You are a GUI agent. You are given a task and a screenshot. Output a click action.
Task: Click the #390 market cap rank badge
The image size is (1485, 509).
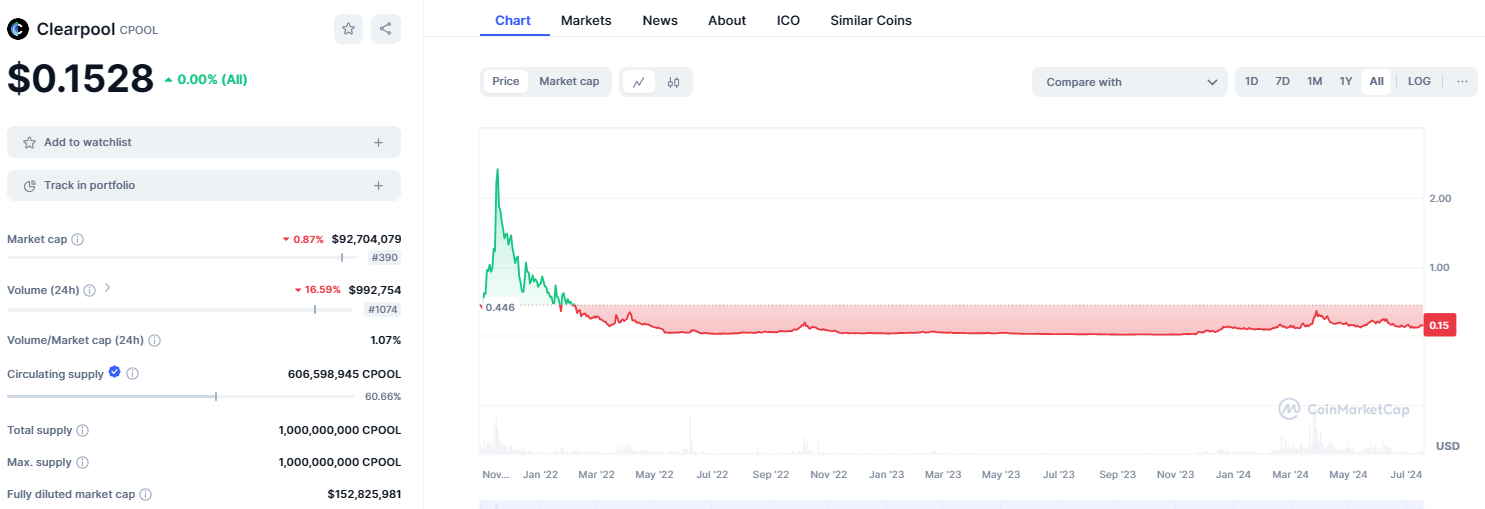384,258
